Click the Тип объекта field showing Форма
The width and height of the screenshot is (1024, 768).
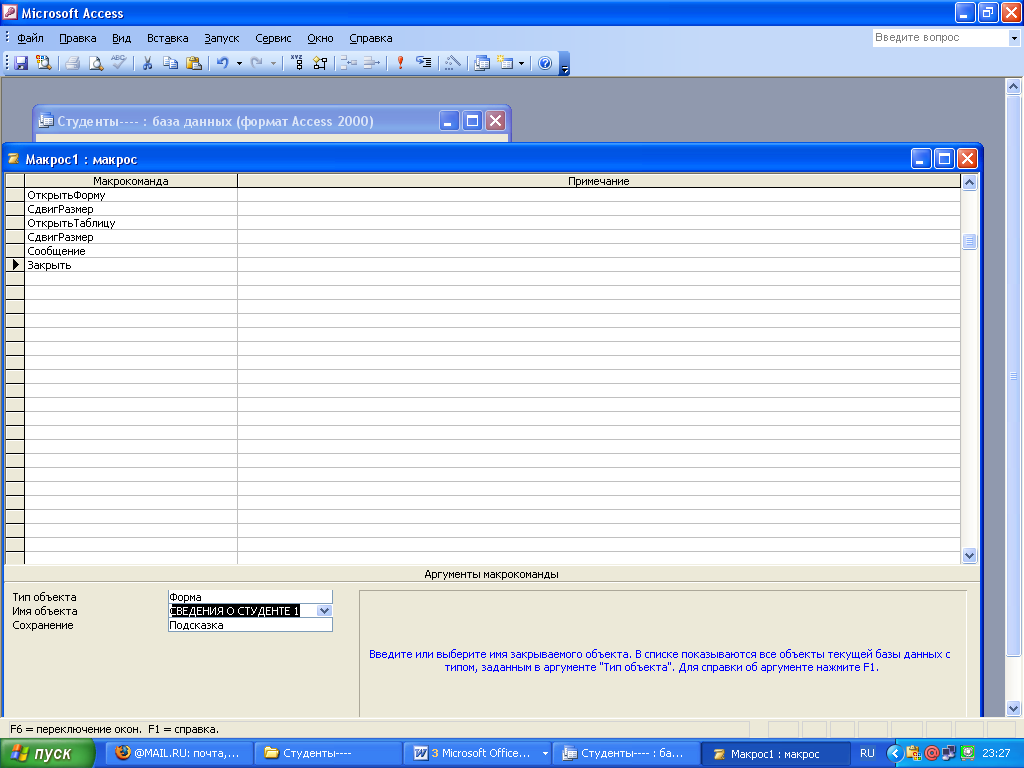tap(250, 597)
